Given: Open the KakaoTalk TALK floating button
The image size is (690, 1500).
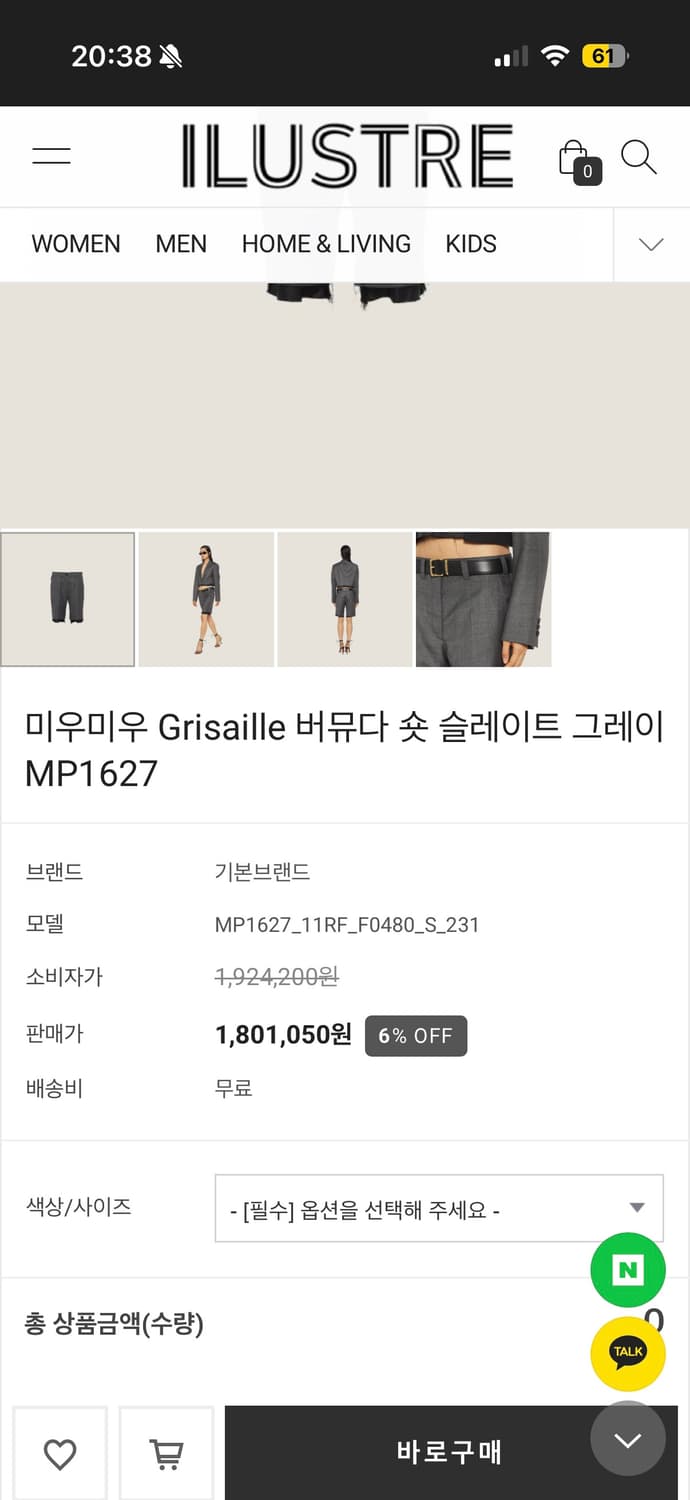Looking at the screenshot, I should 628,1352.
